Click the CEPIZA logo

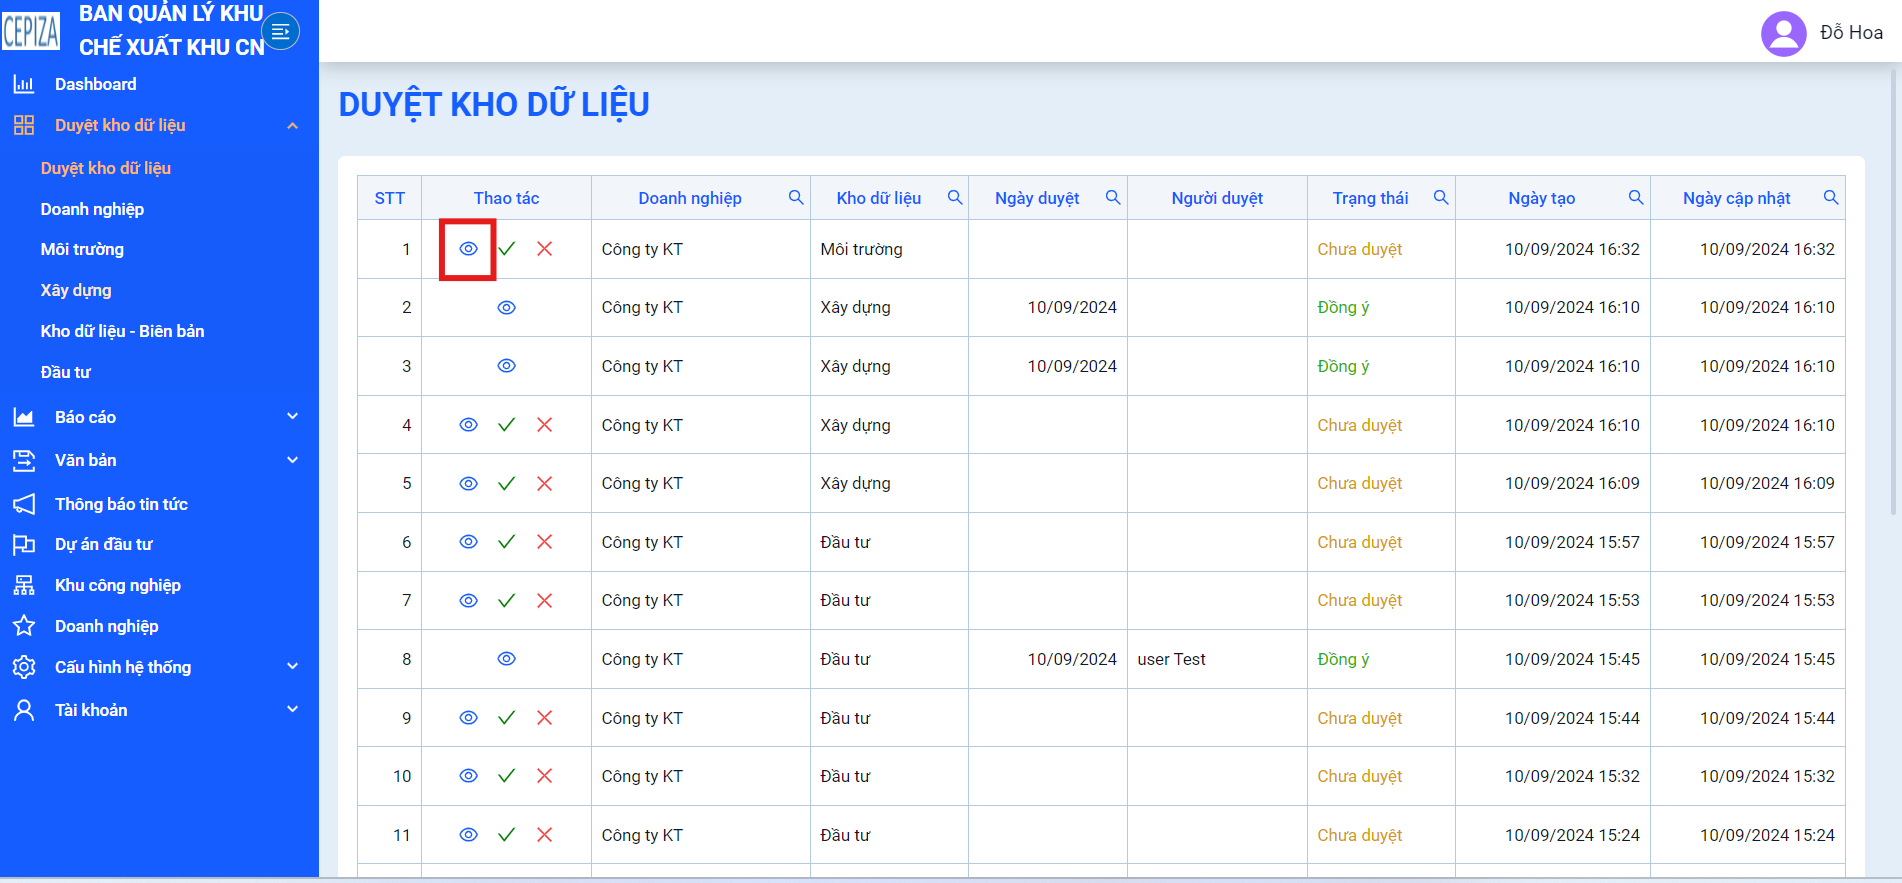tap(31, 31)
